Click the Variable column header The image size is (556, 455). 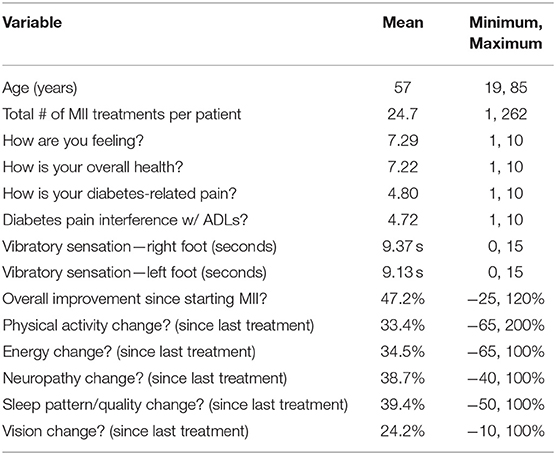[32, 23]
